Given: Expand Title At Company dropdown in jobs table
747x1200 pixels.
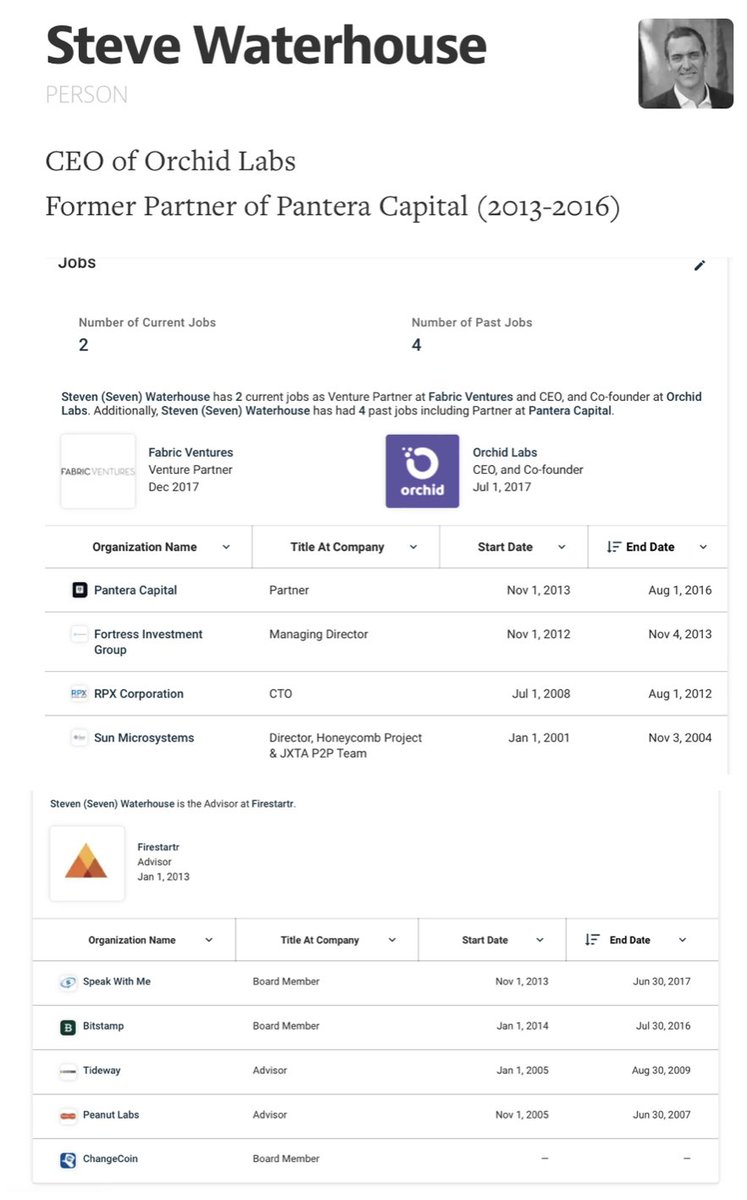Looking at the screenshot, I should pos(413,548).
